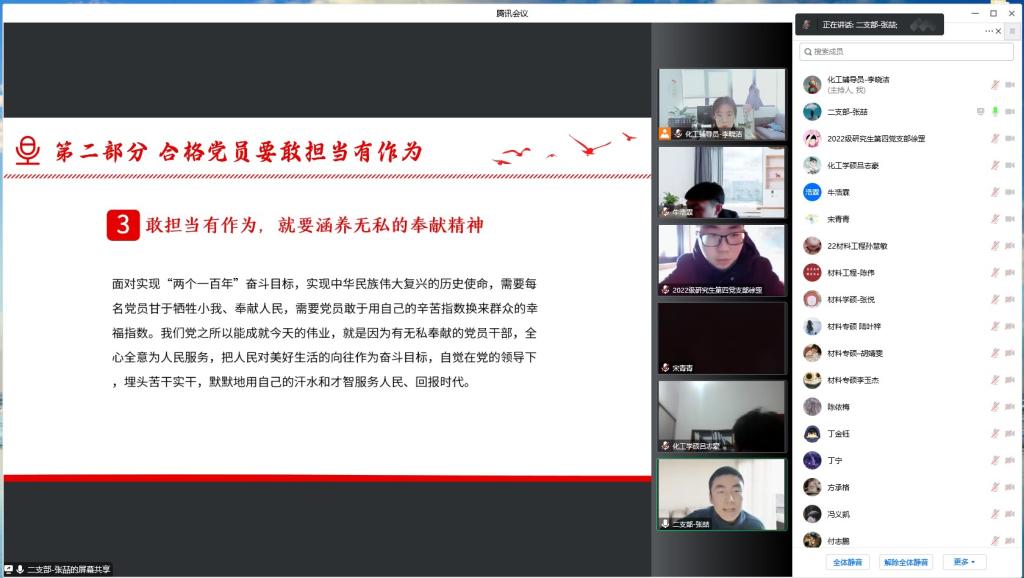Click the screen sharing icon beside 二支部-张喆
The height and width of the screenshot is (578, 1024).
(x=981, y=112)
